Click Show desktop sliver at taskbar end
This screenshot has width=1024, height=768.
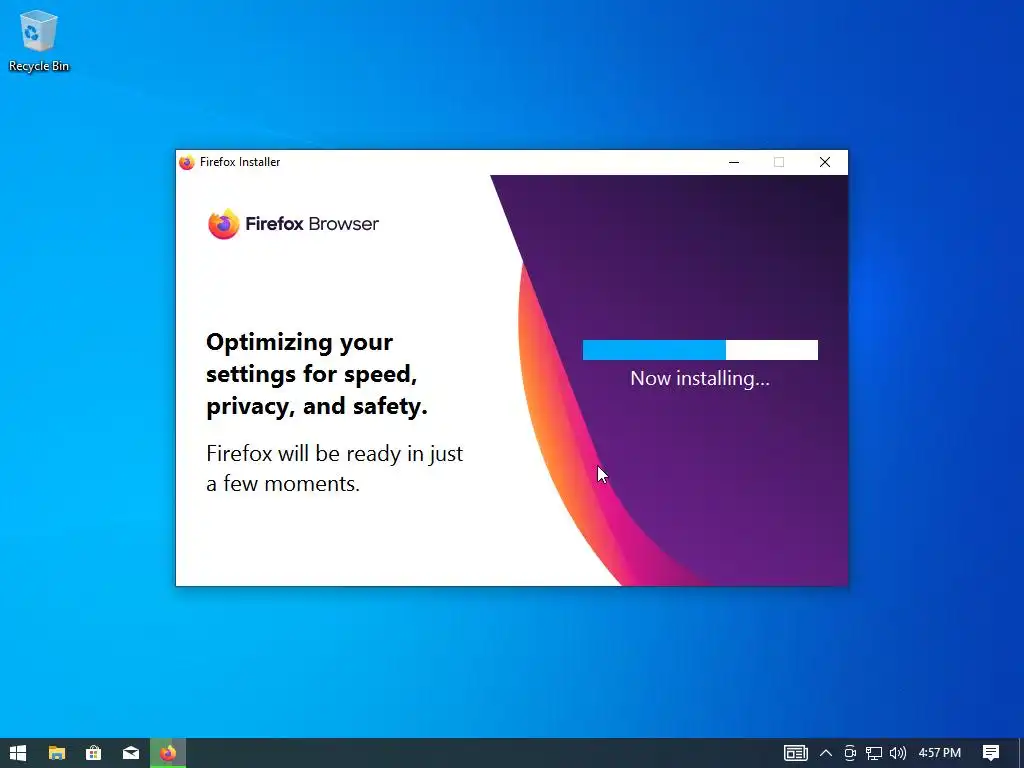(1021, 753)
